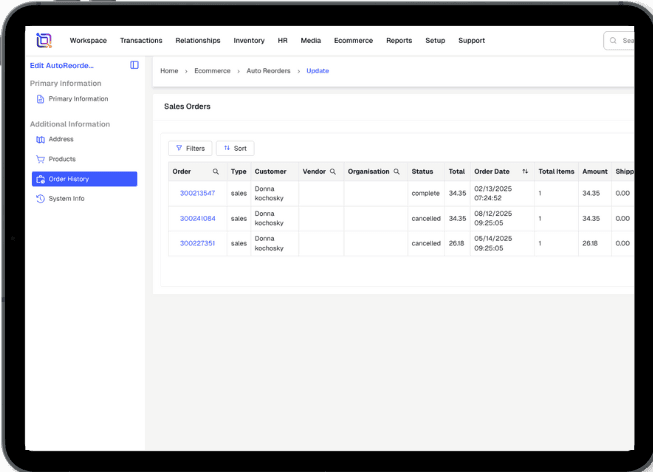
Task: Open System Info section
Action: coord(66,199)
